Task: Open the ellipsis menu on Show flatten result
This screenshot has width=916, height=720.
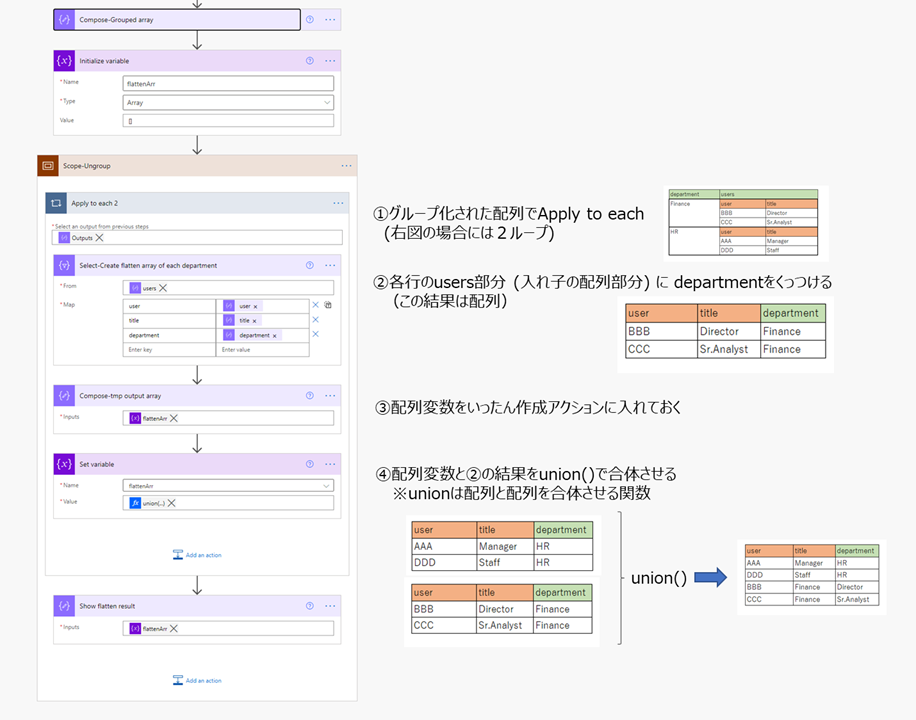Action: [328, 604]
